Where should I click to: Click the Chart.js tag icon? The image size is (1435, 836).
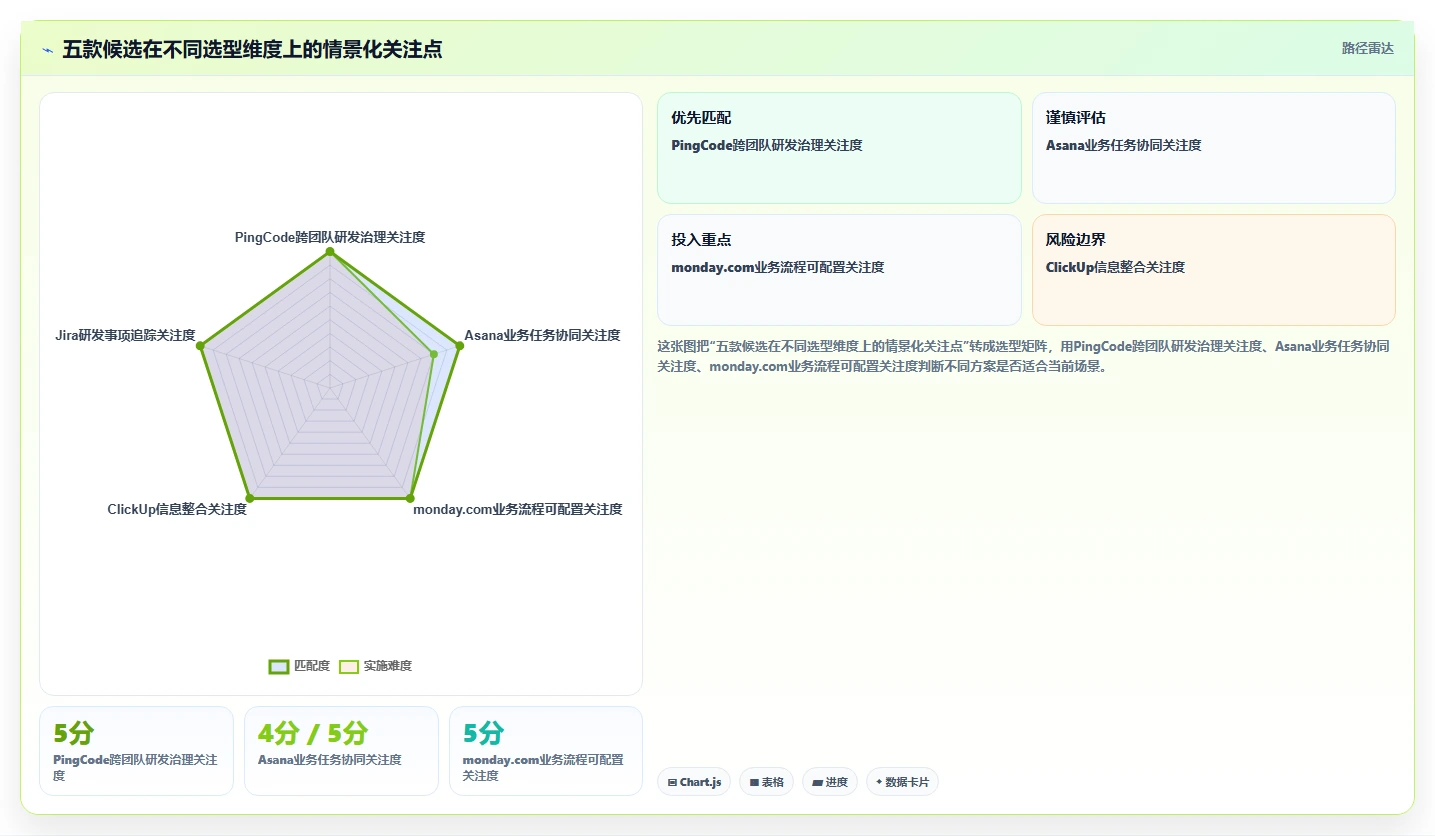[672, 782]
